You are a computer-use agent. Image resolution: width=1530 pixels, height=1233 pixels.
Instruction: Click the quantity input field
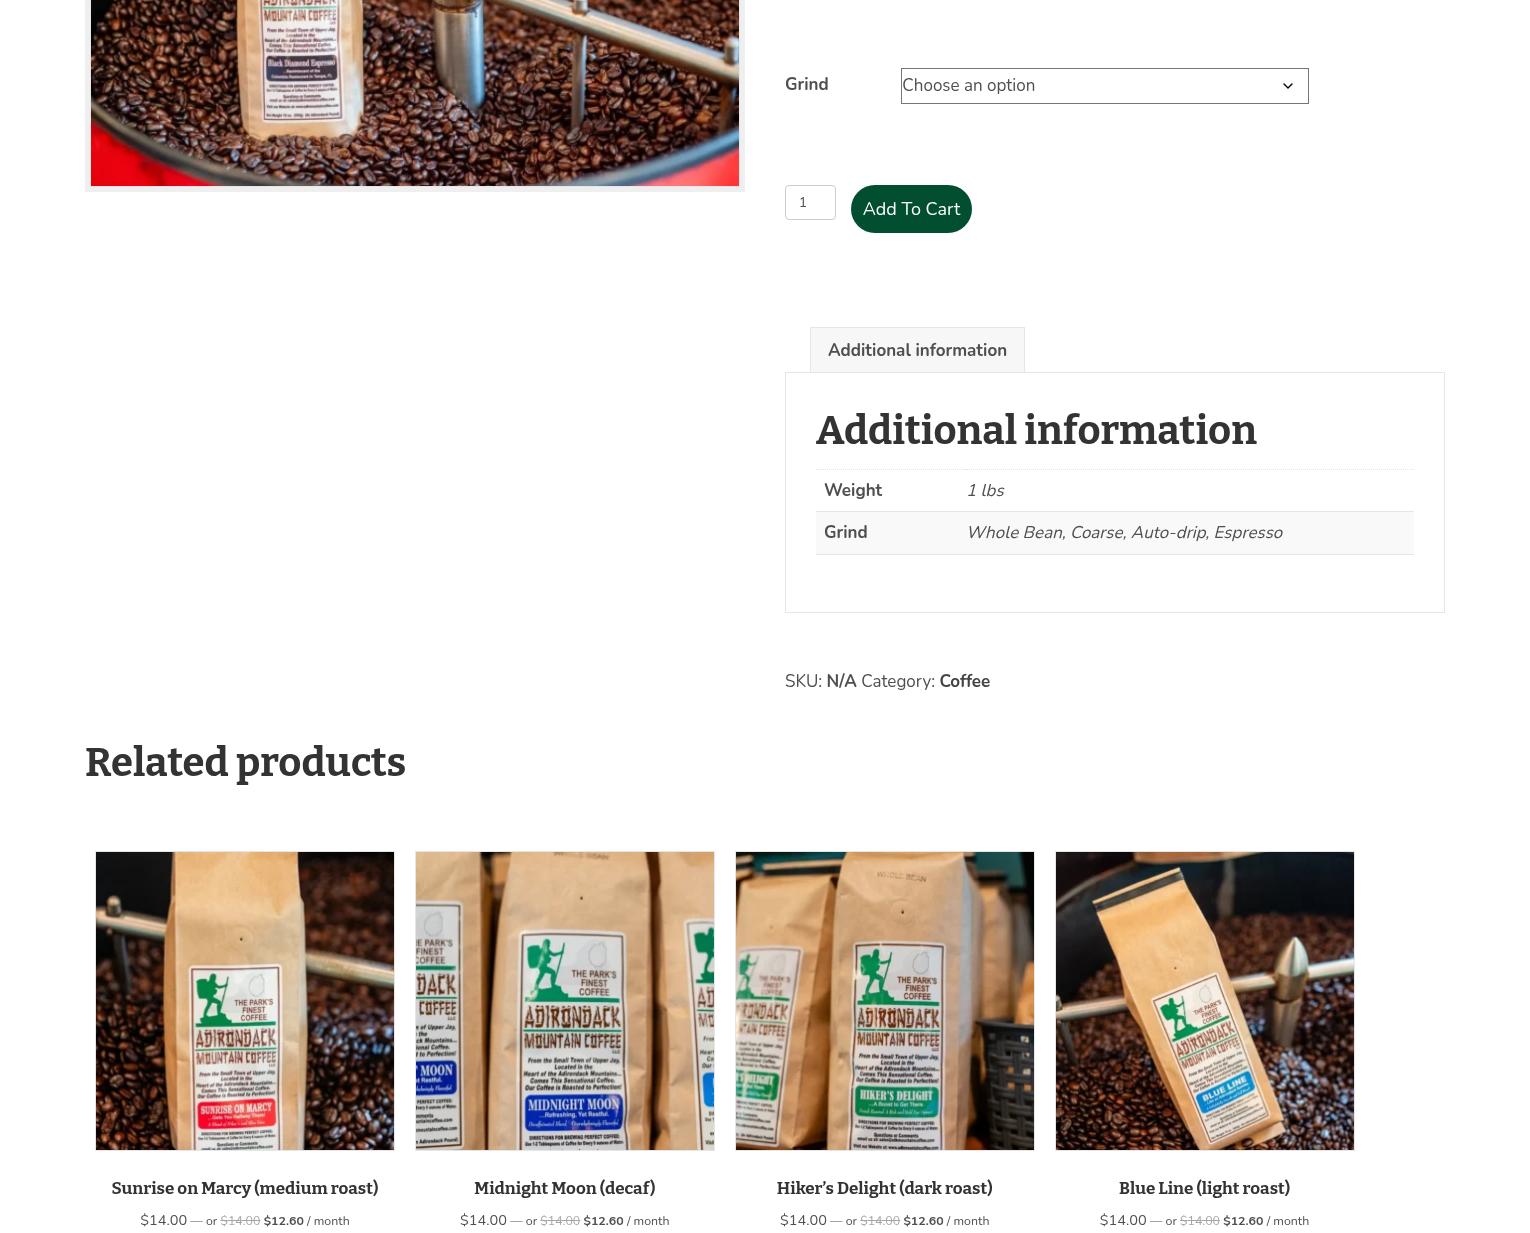[810, 202]
